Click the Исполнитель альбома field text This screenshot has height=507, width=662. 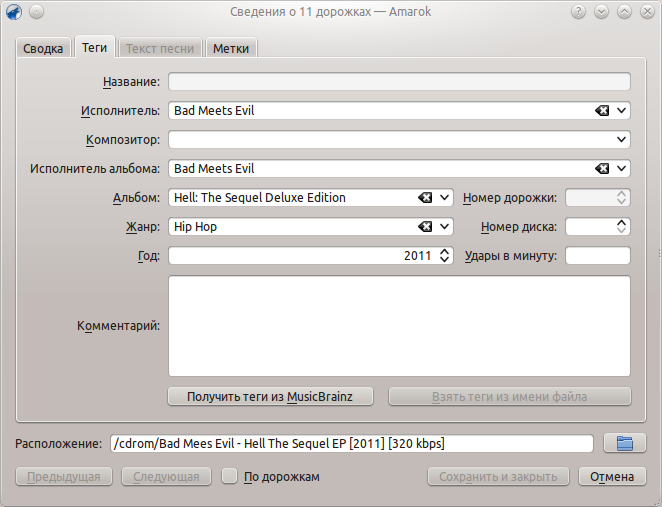coord(214,168)
